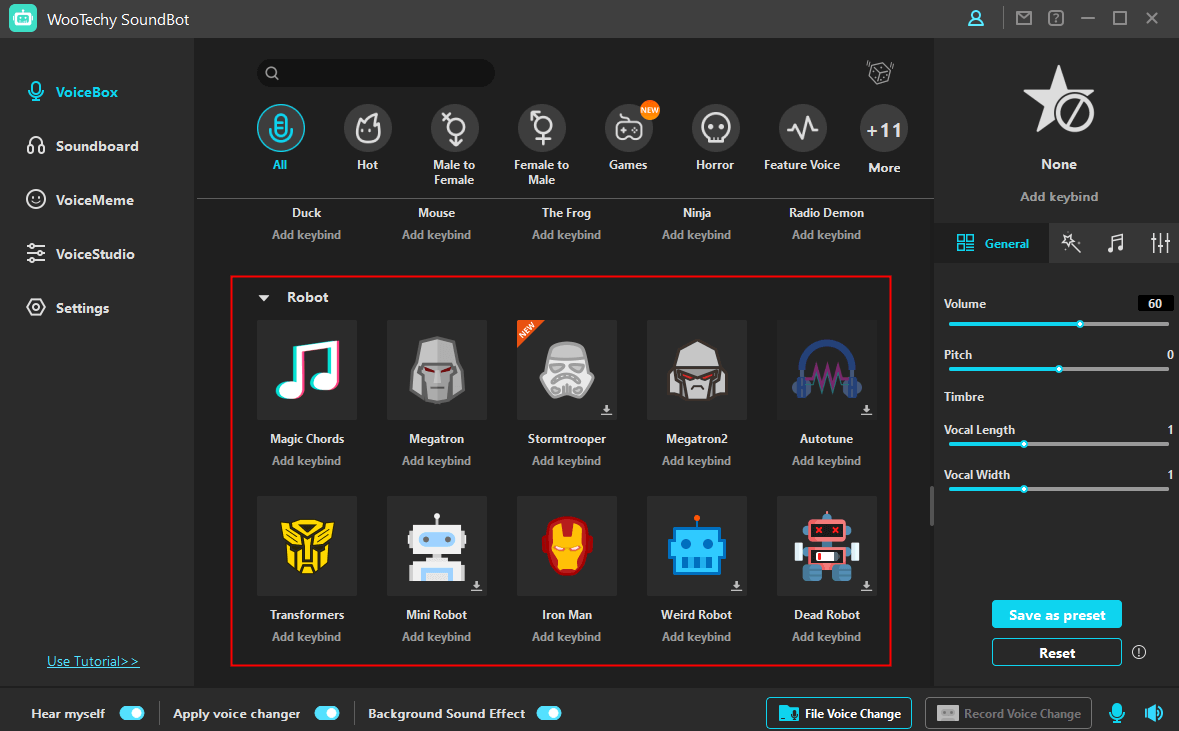Open the VoiceMeme section

point(80,200)
